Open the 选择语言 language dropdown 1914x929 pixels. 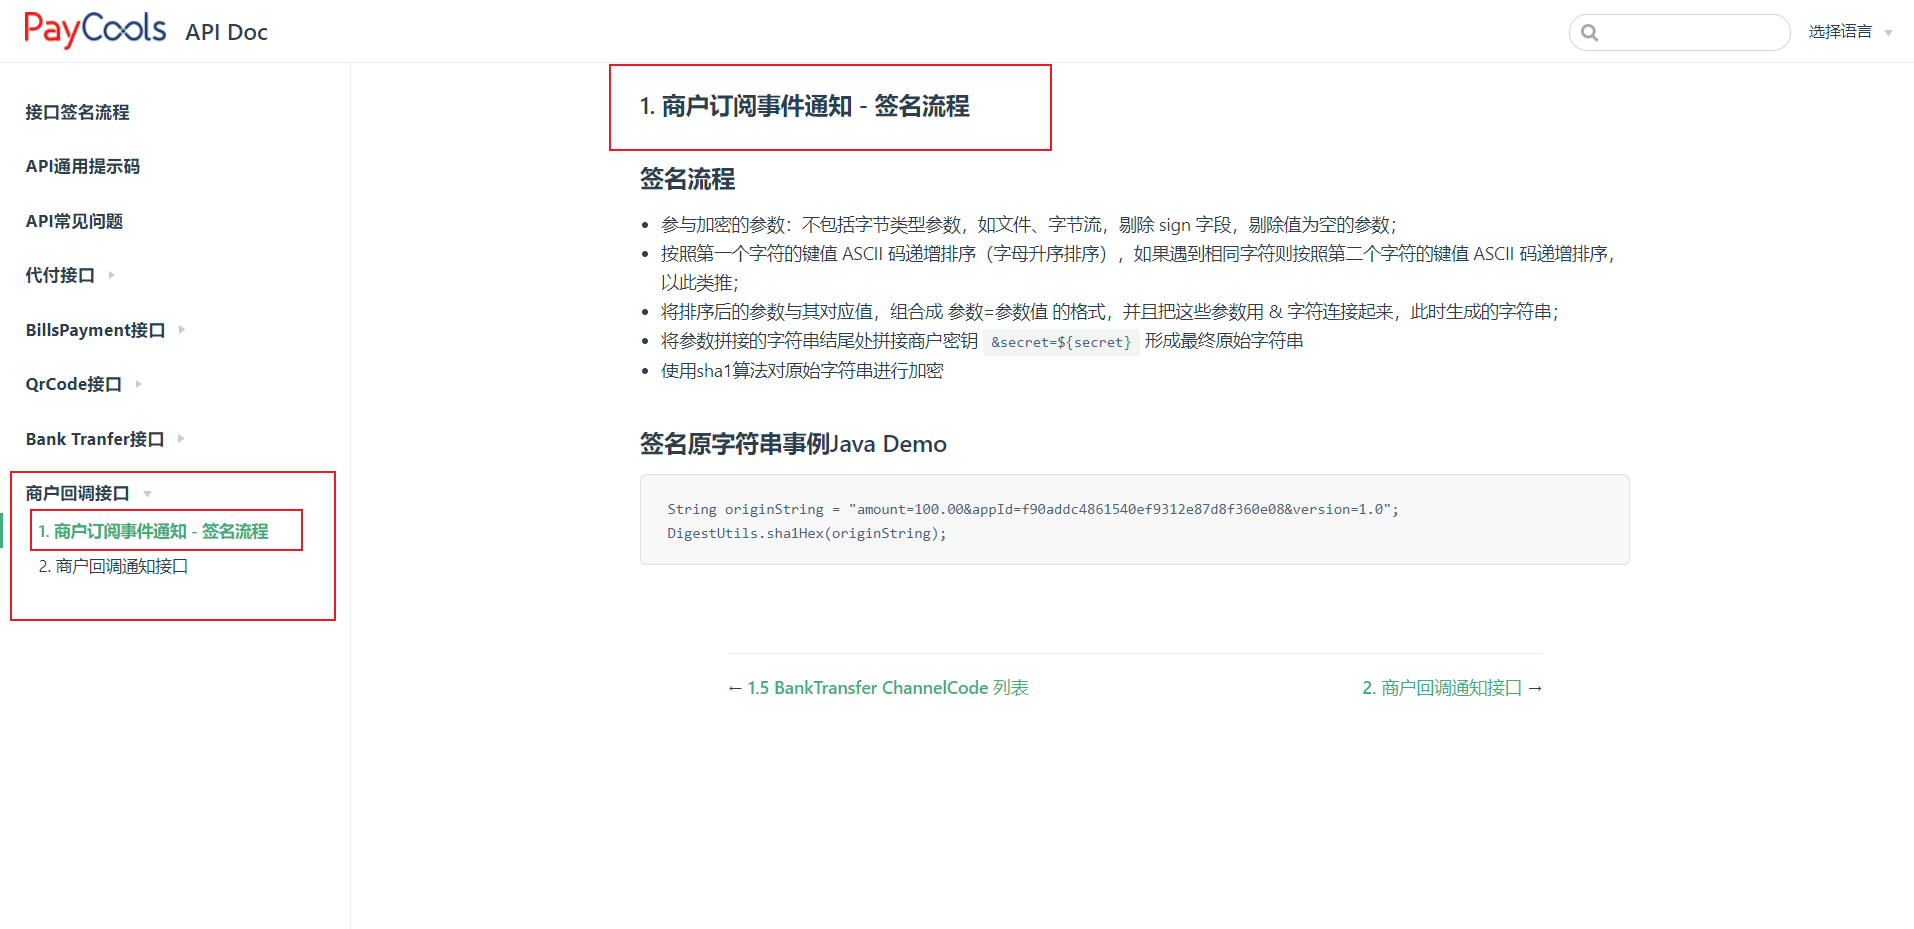click(1839, 32)
